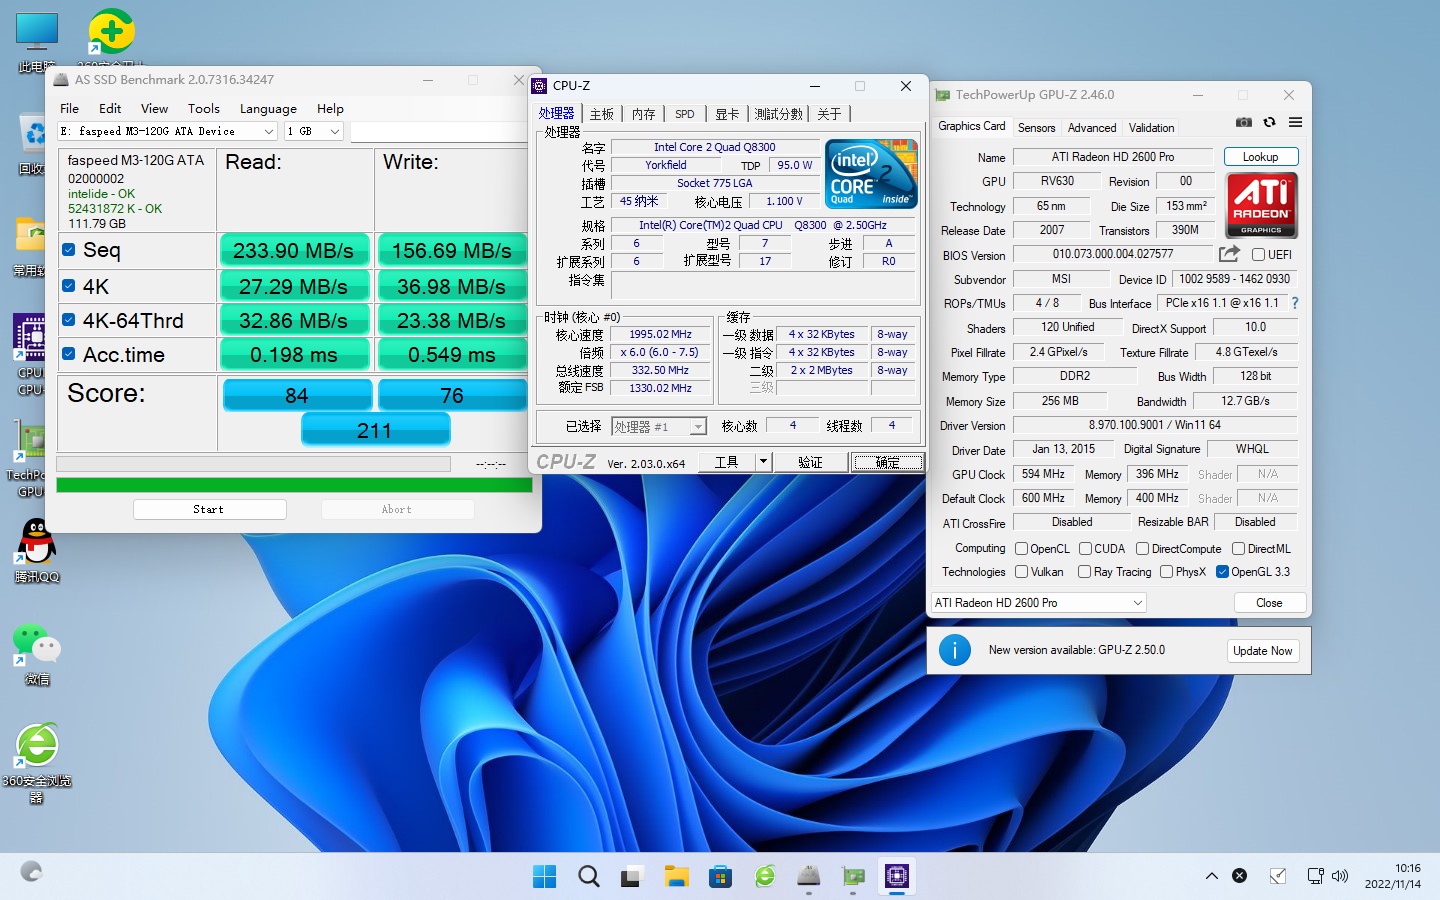Toggle the DirectML checkbox

pos(1238,549)
